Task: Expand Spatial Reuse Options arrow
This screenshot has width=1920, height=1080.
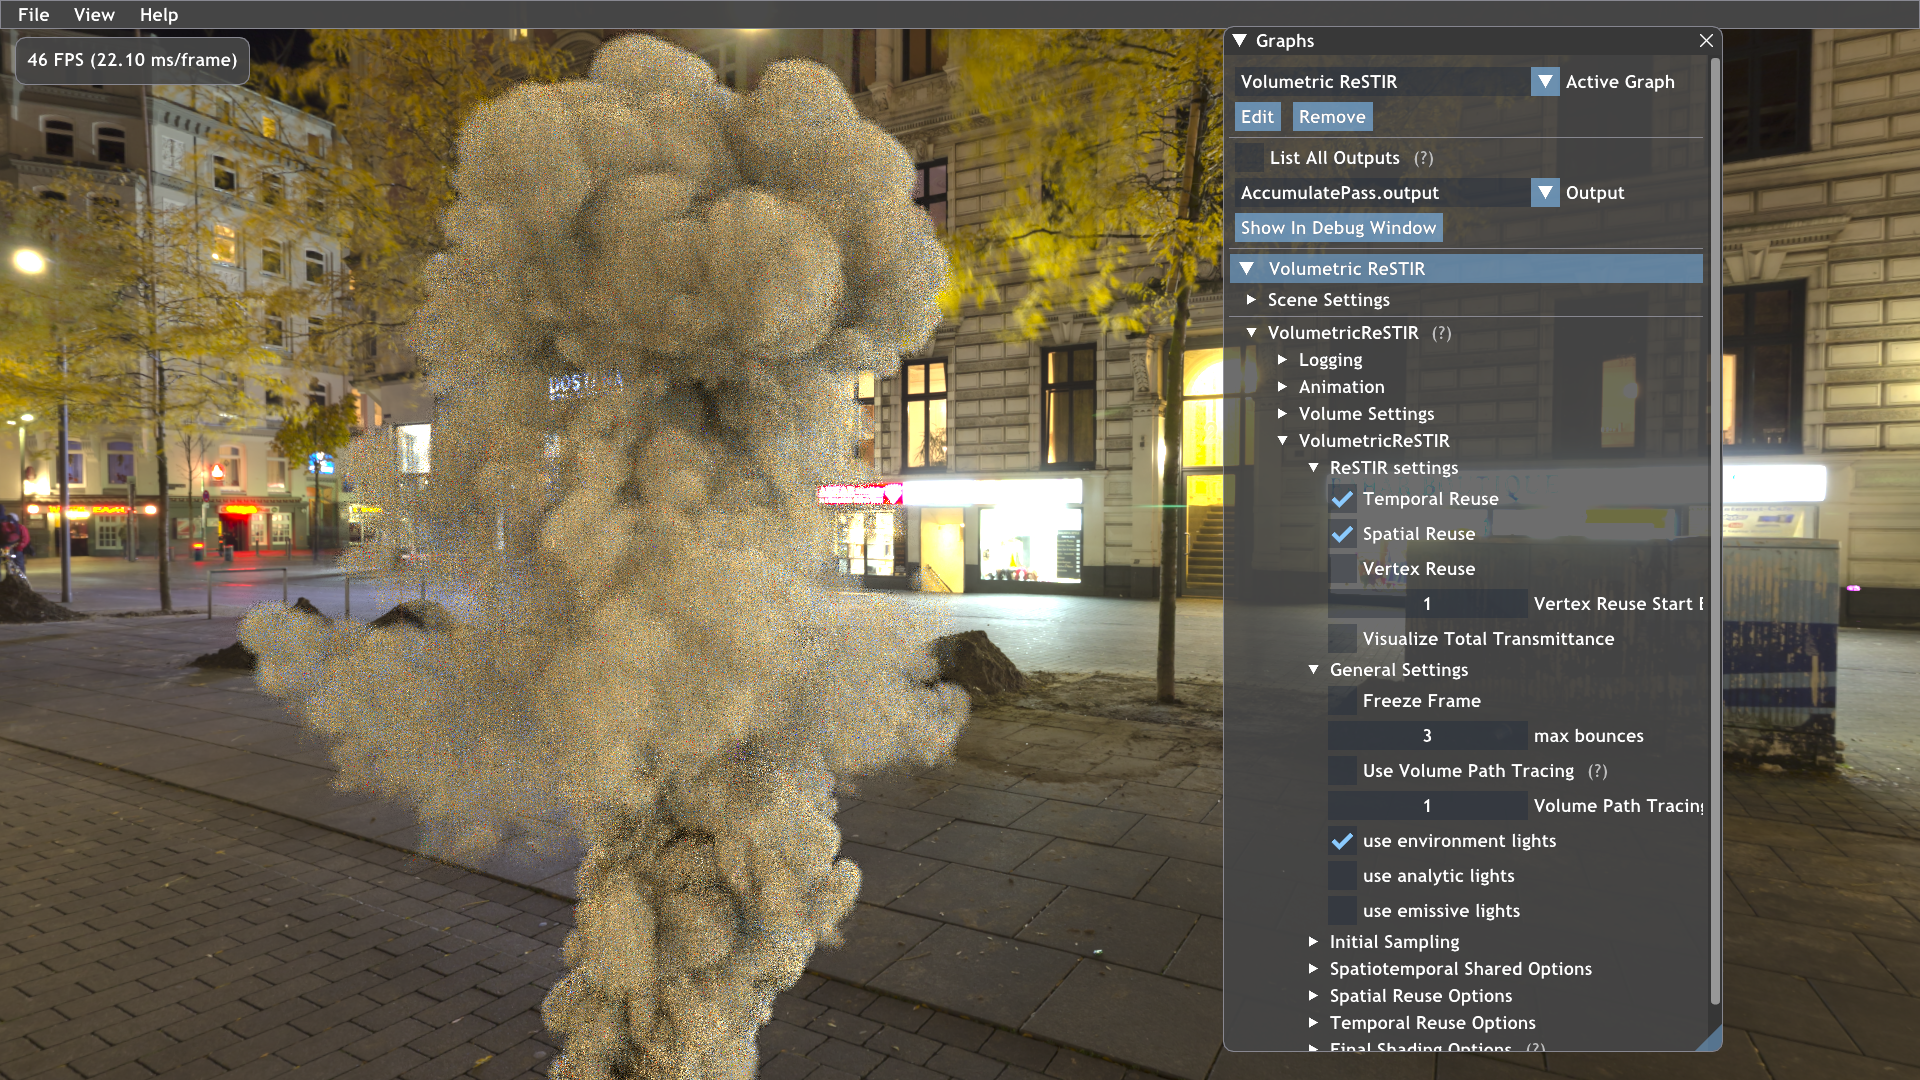Action: point(1314,996)
